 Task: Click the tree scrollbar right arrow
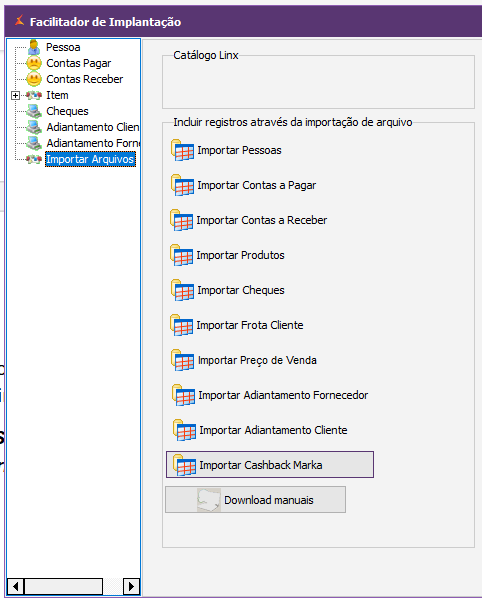(x=131, y=586)
